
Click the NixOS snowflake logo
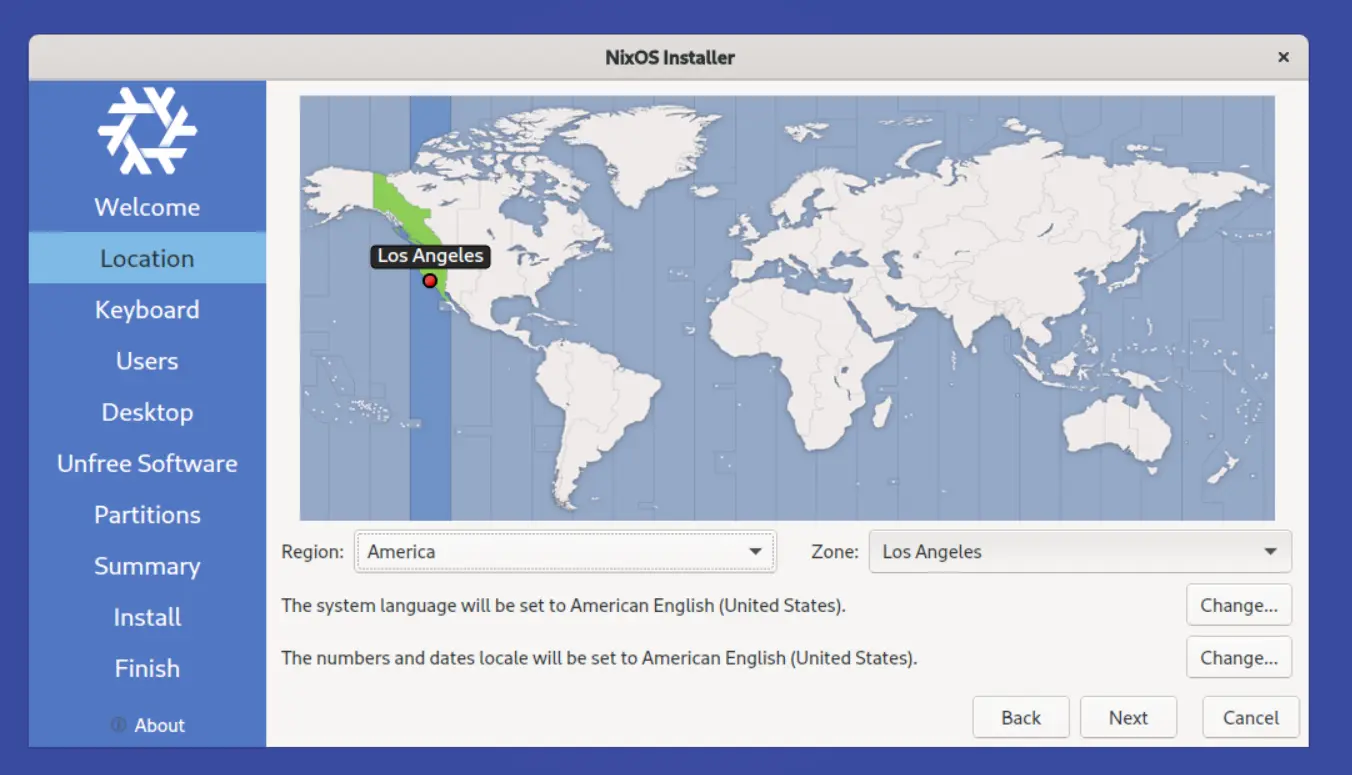tap(147, 130)
